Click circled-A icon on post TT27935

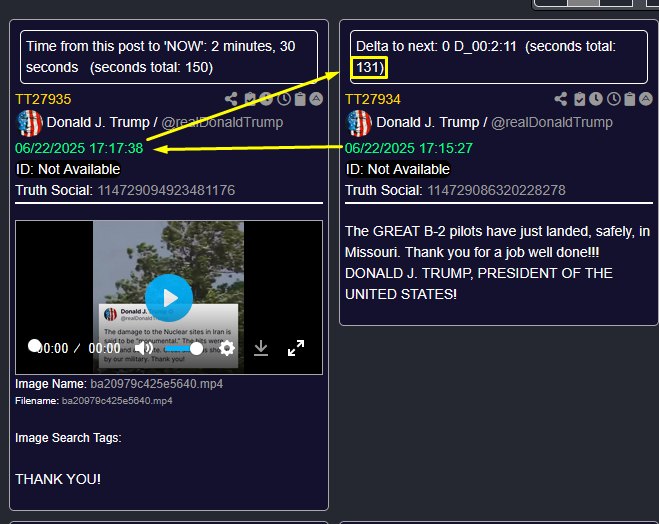316,99
